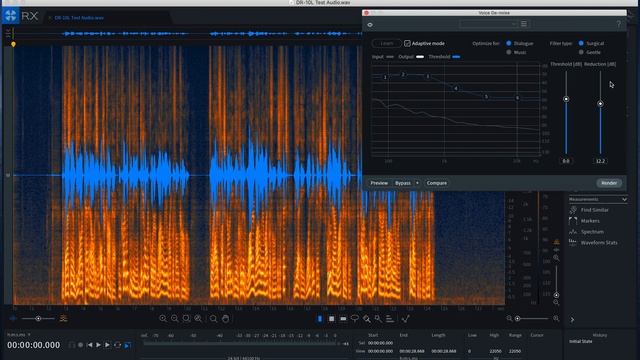Click the eye icon in Voice De-noise
This screenshot has height=360, width=640.
pyautogui.click(x=370, y=25)
